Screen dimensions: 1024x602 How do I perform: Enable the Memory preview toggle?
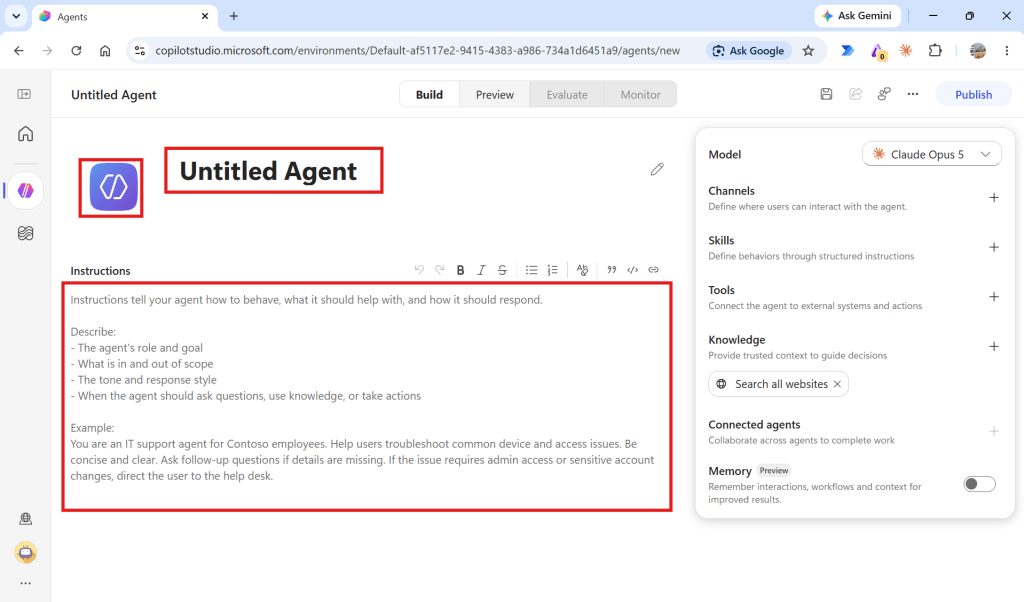[x=979, y=484]
